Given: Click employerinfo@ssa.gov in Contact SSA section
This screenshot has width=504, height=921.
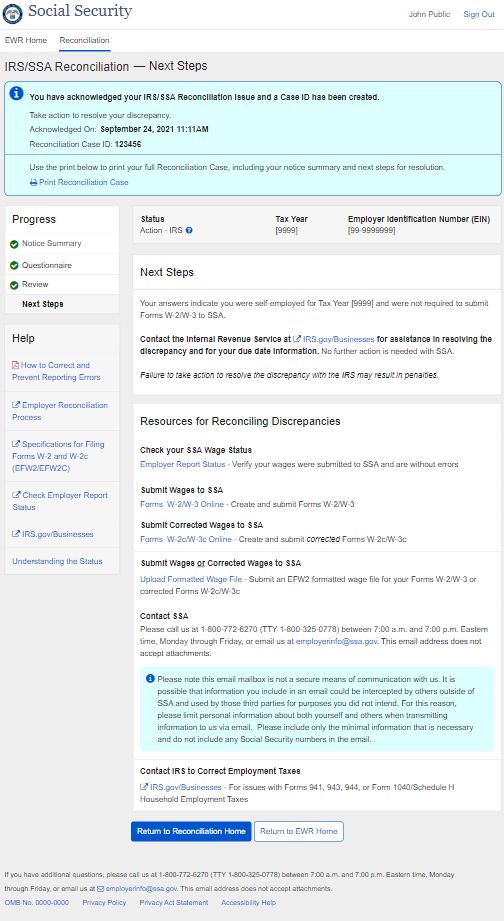Looking at the screenshot, I should (337, 642).
